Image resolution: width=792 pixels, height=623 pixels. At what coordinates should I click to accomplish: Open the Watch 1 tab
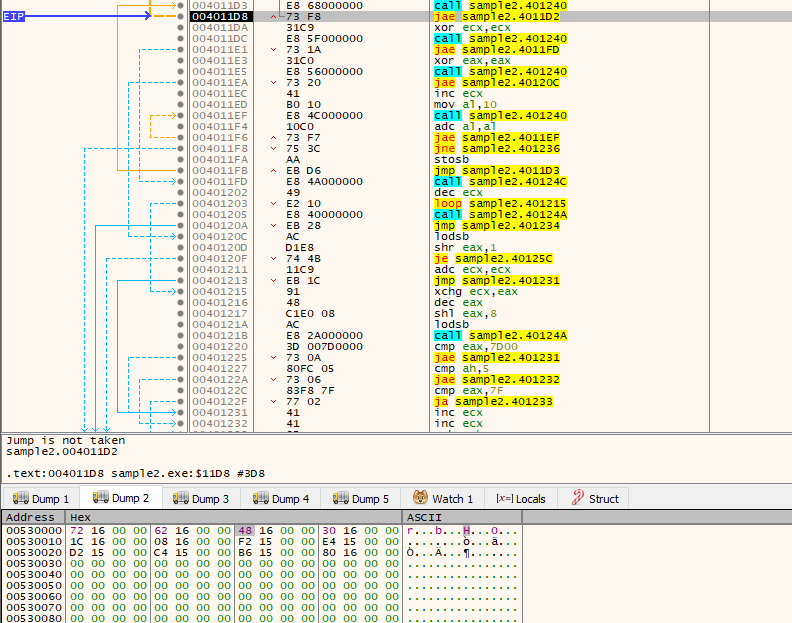pyautogui.click(x=442, y=499)
